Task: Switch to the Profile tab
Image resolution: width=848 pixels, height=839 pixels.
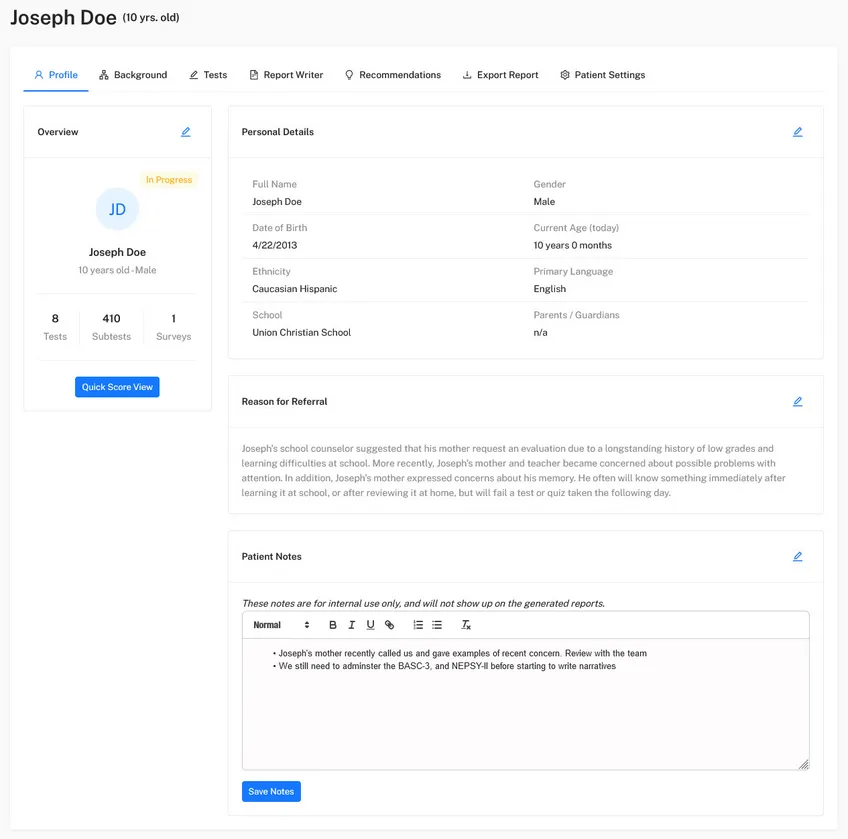Action: [x=56, y=75]
